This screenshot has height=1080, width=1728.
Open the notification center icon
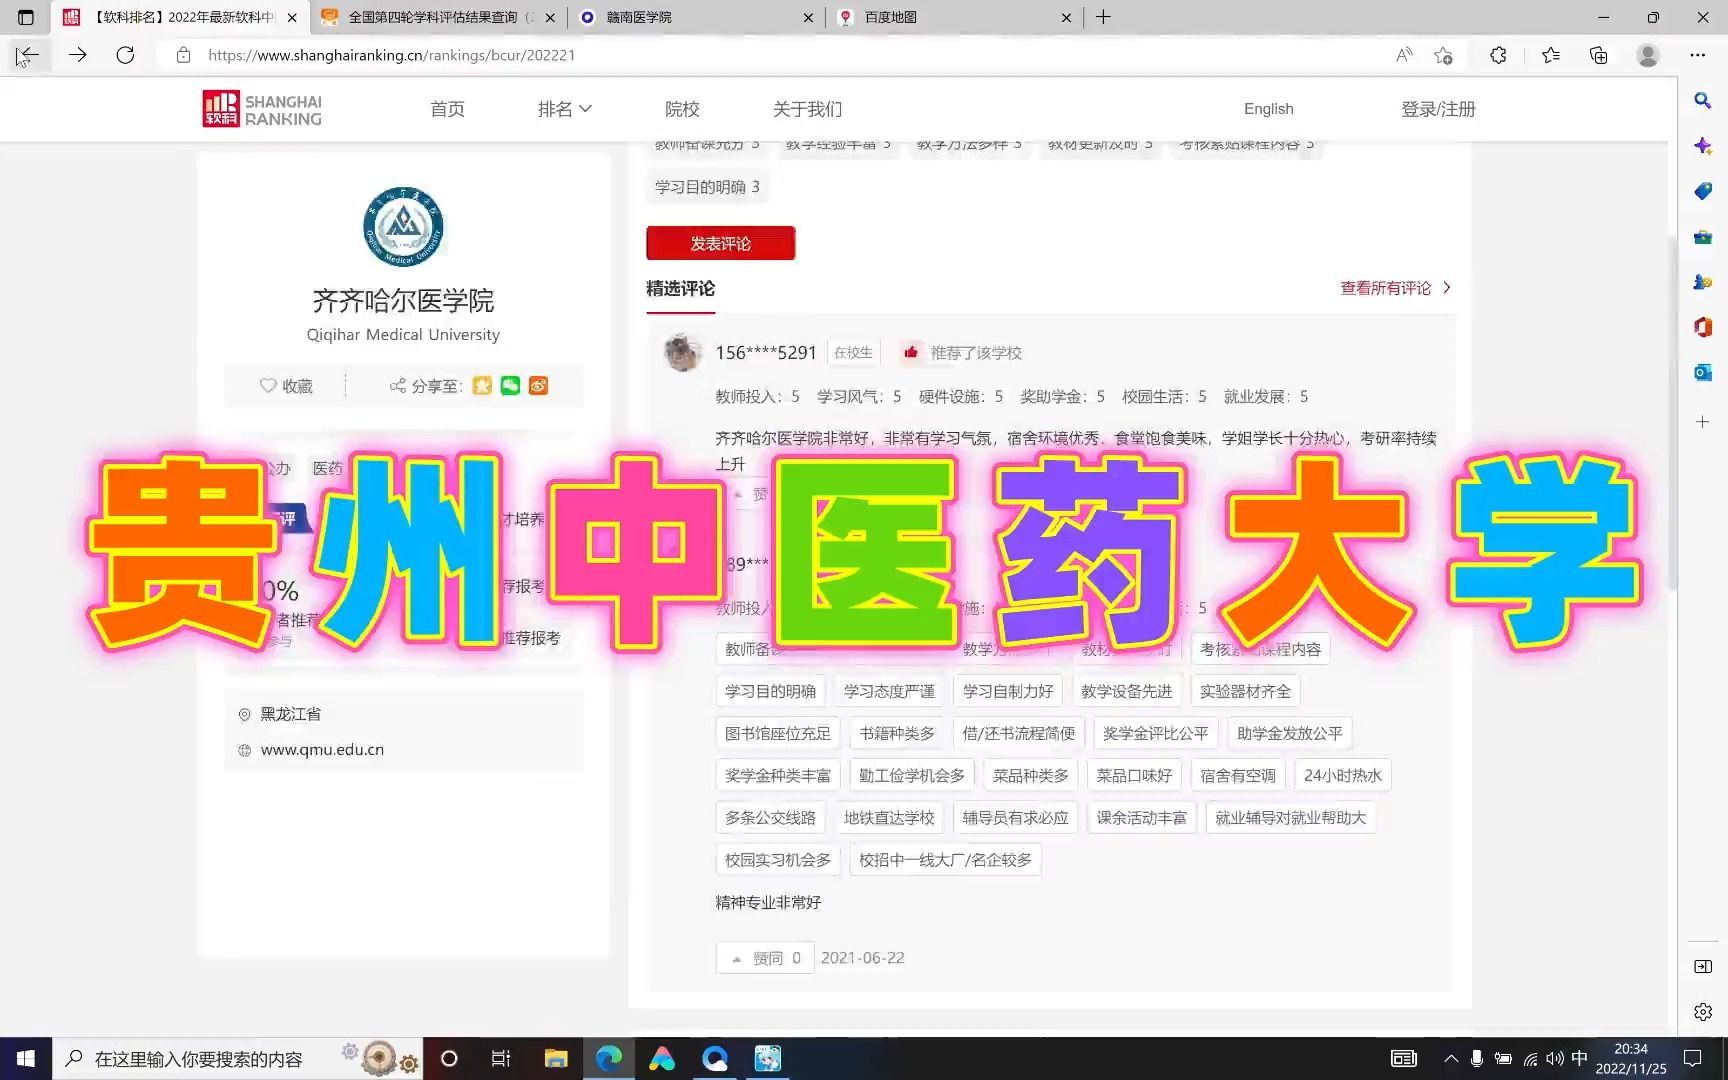(x=1692, y=1058)
